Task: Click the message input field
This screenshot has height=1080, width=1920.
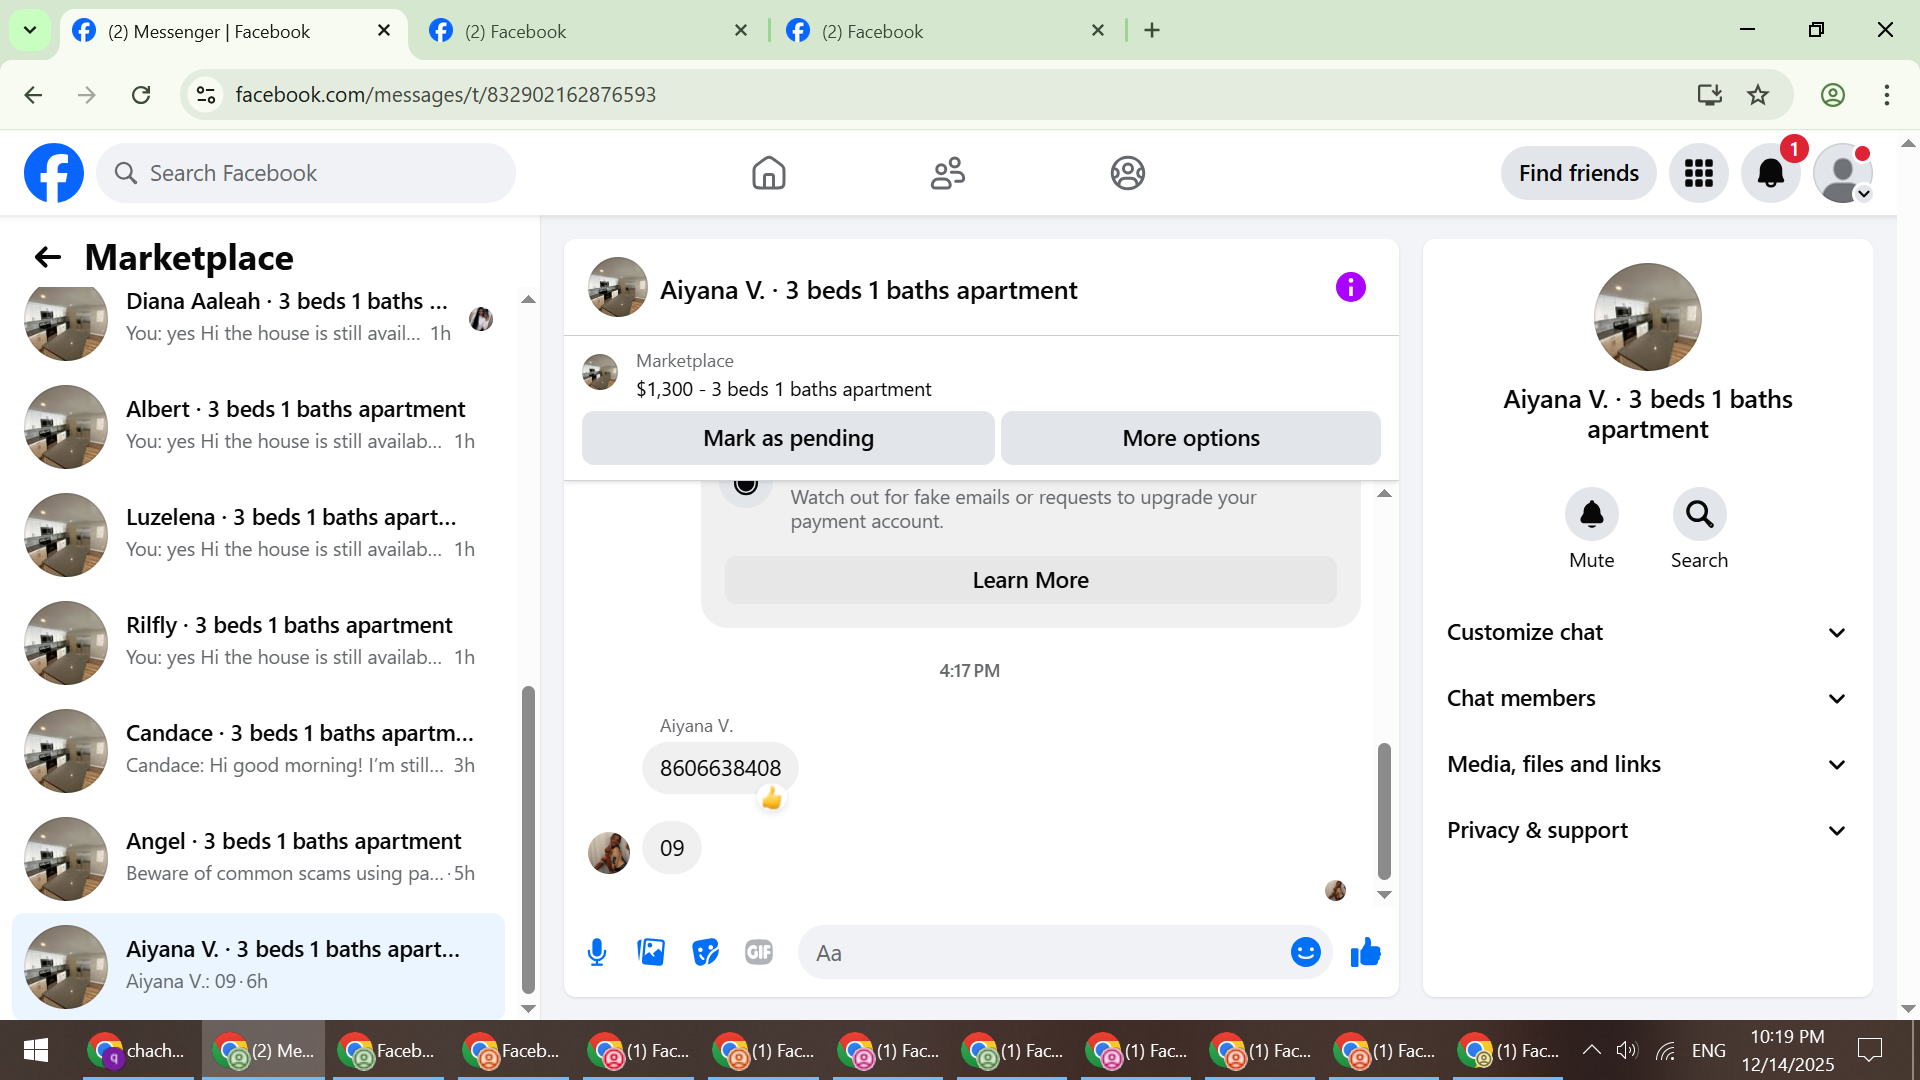Action: tap(1045, 952)
